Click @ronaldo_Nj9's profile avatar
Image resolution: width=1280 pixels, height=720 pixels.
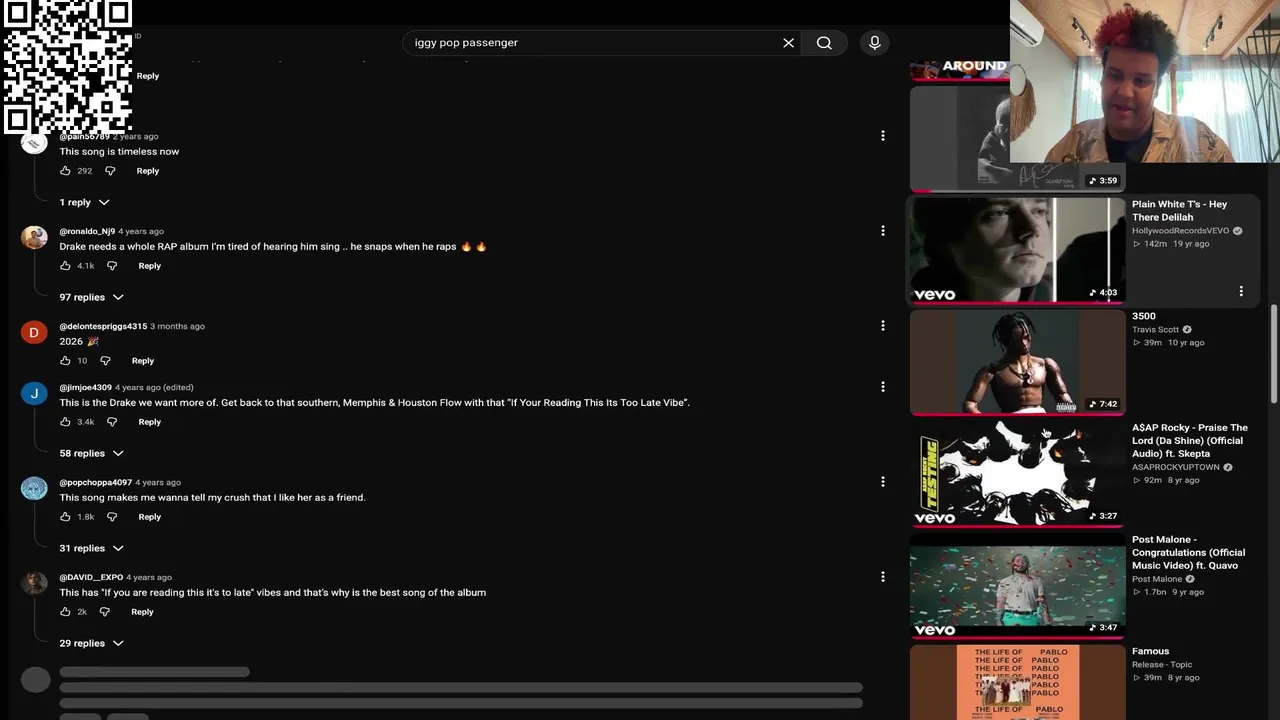tap(35, 238)
